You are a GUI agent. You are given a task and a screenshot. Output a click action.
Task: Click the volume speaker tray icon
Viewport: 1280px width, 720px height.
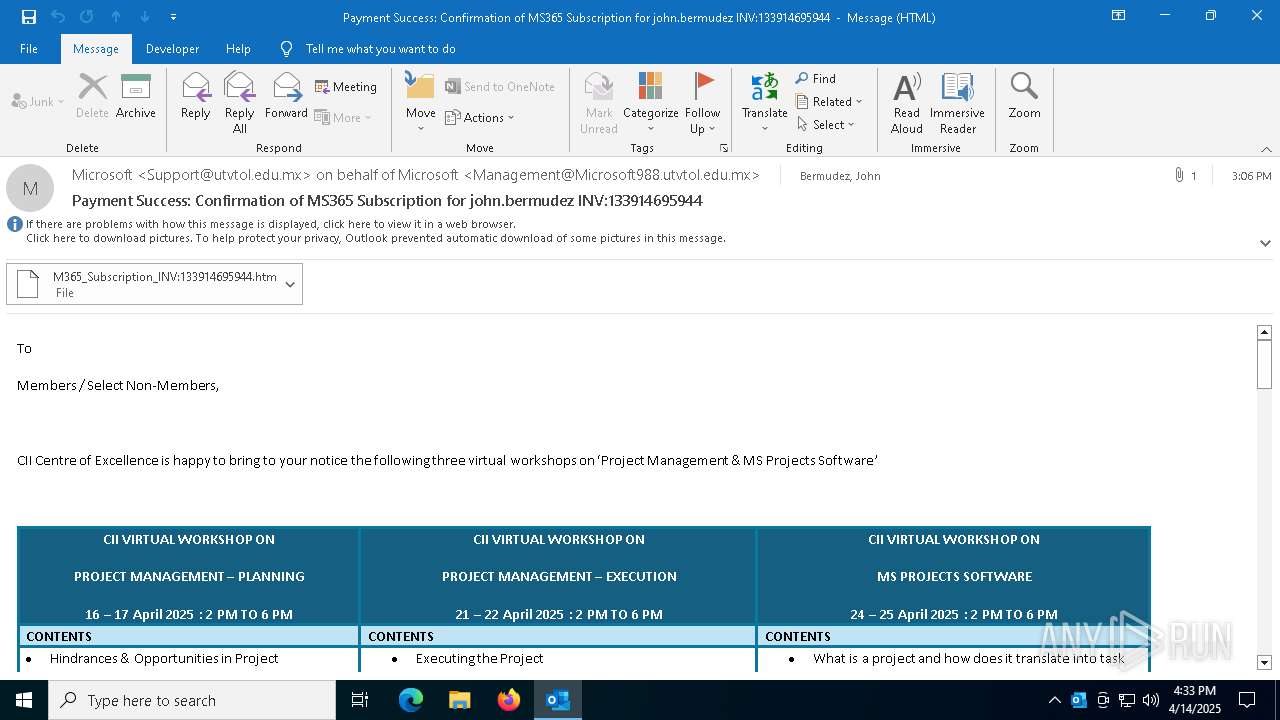[1150, 700]
